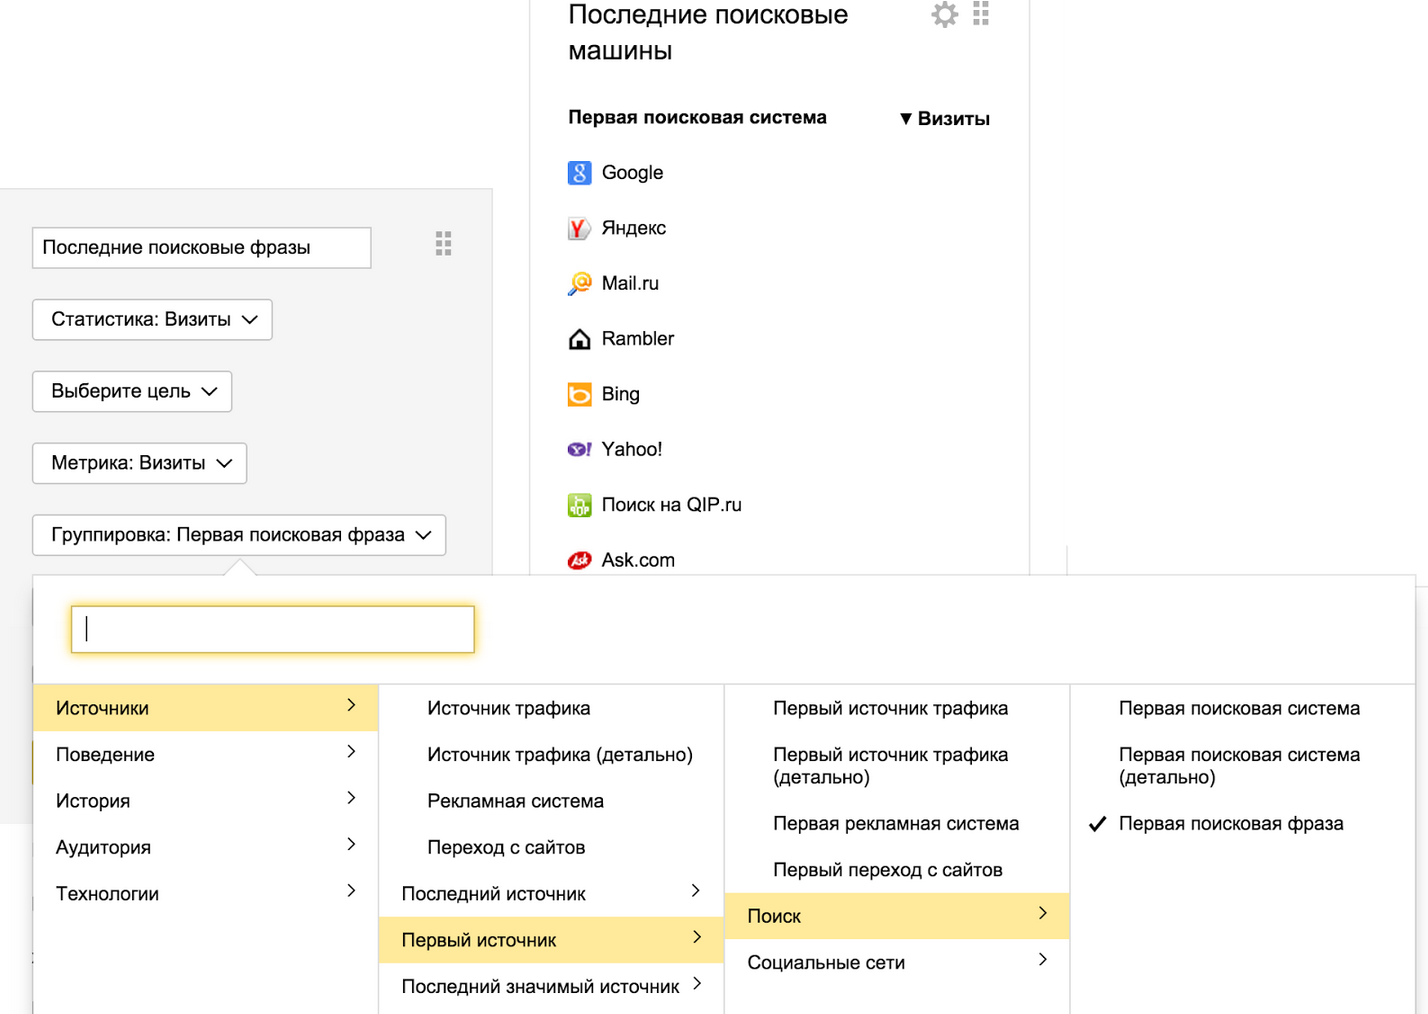Image resolution: width=1428 pixels, height=1014 pixels.
Task: Open the Метрика: Визиты dropdown
Action: (x=139, y=464)
